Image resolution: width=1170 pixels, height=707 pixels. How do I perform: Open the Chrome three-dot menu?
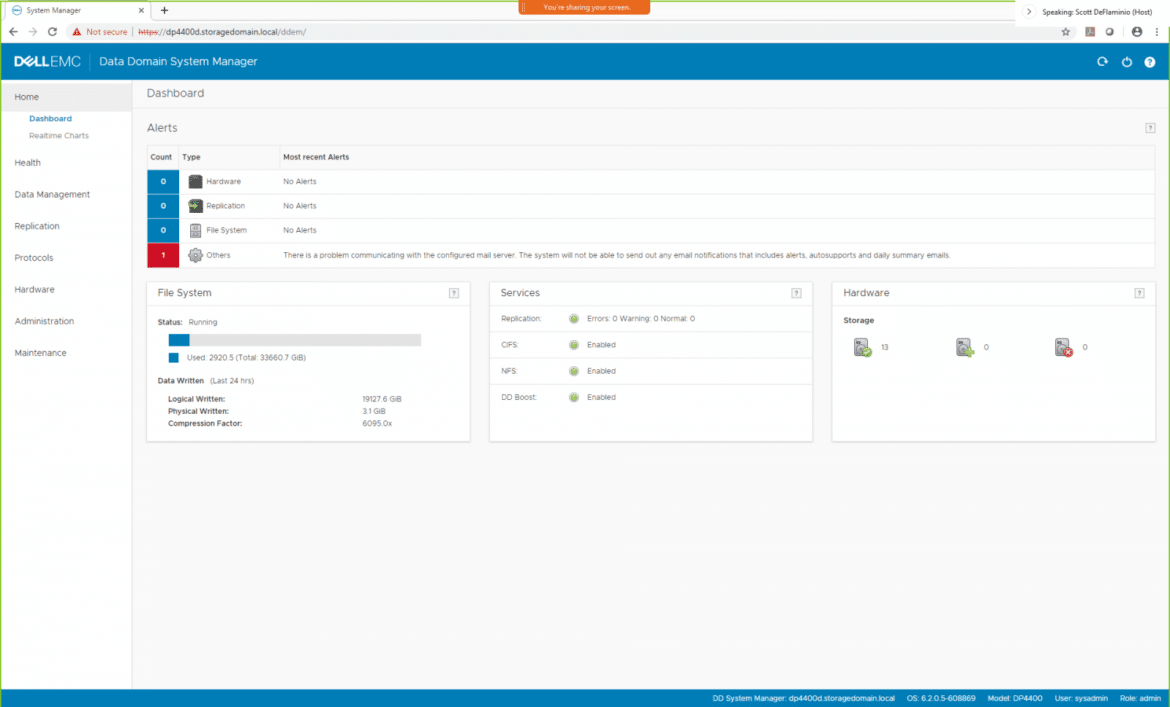tap(1157, 32)
